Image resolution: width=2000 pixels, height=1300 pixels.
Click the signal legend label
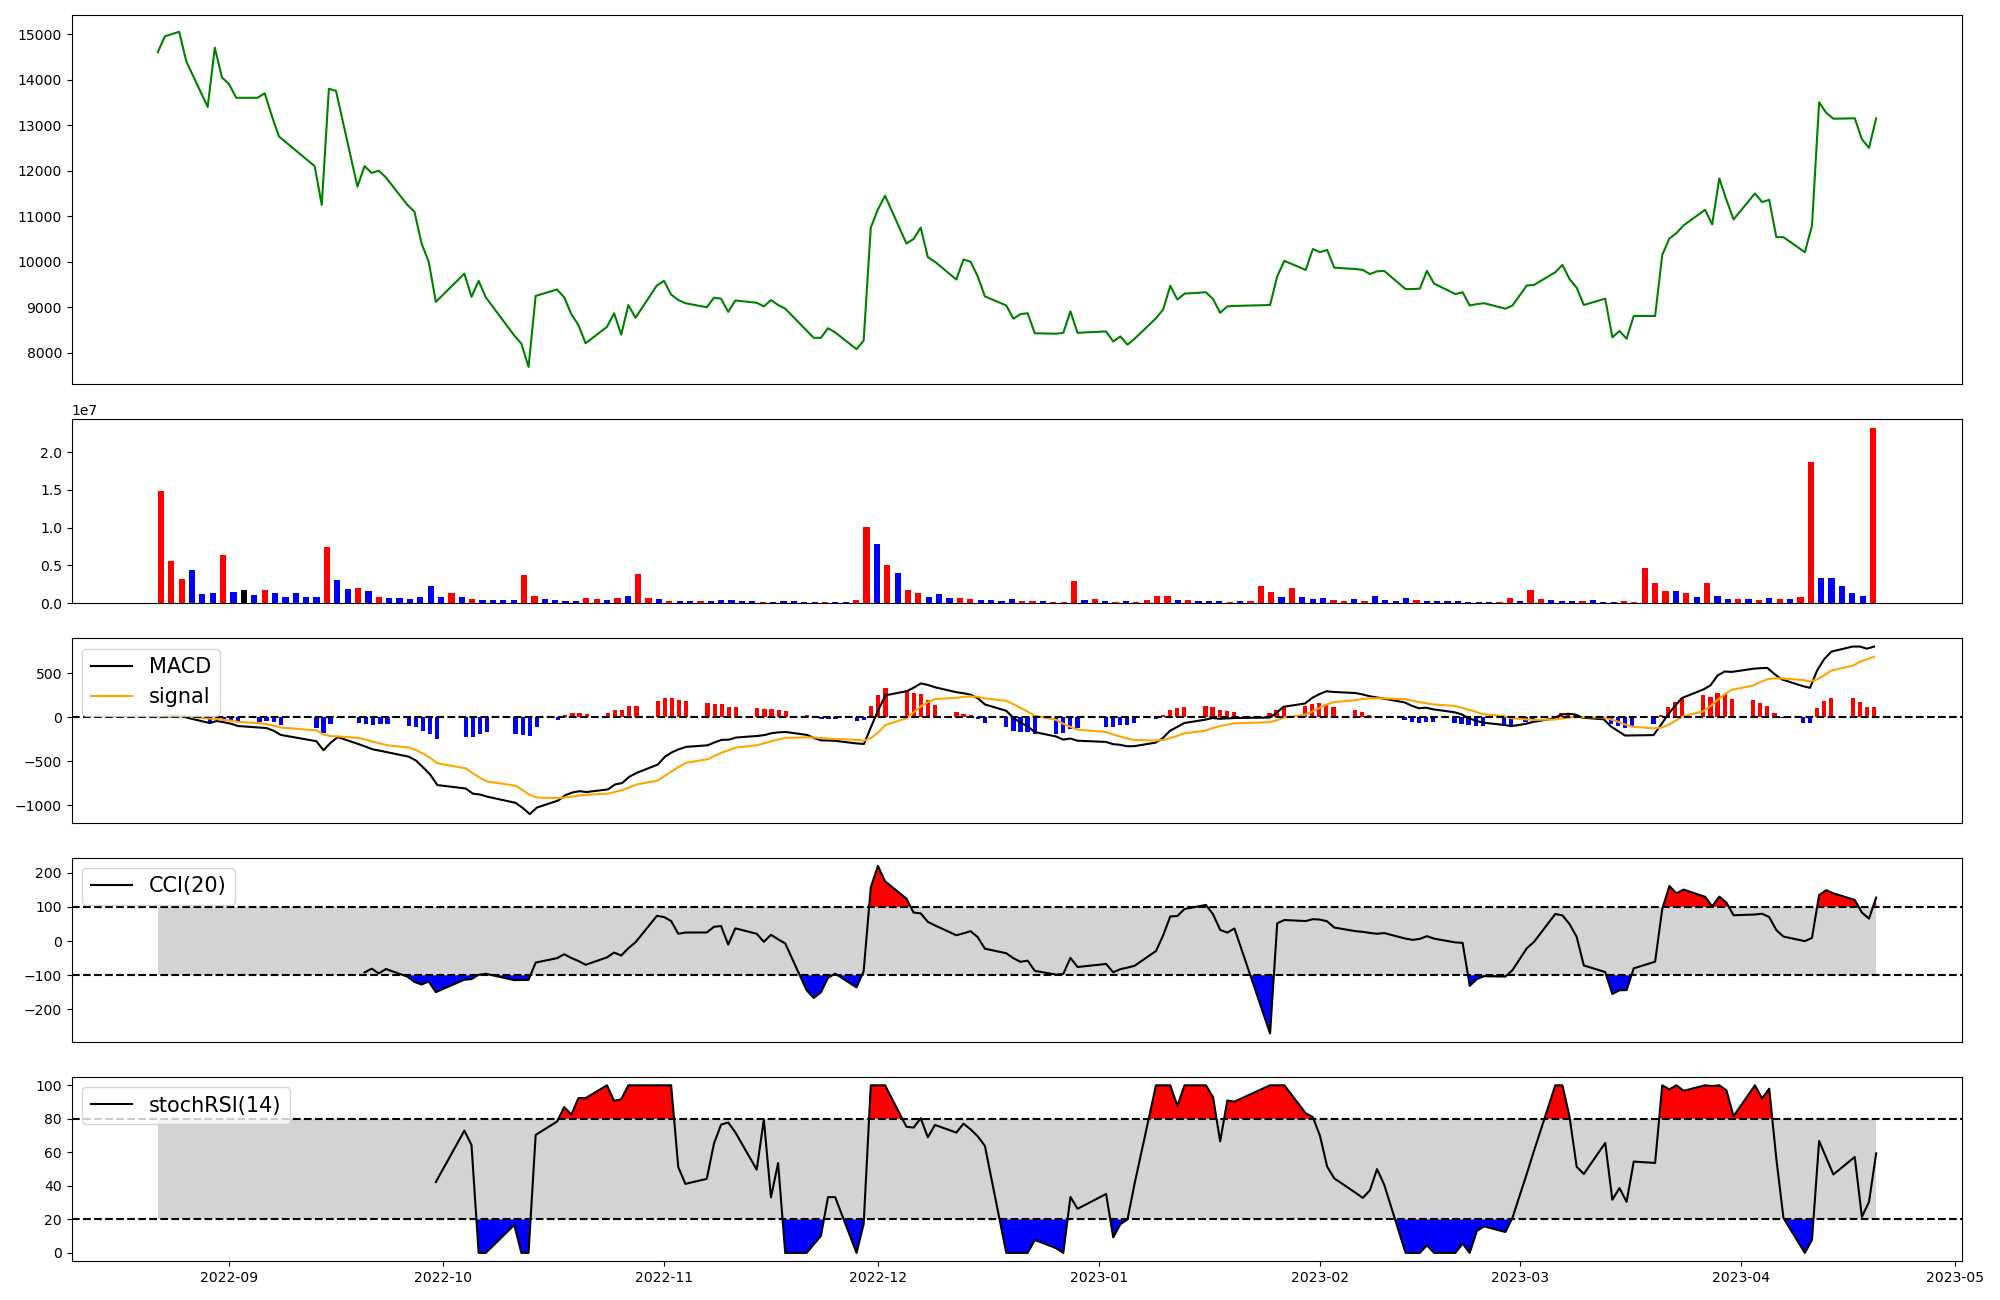pyautogui.click(x=179, y=696)
